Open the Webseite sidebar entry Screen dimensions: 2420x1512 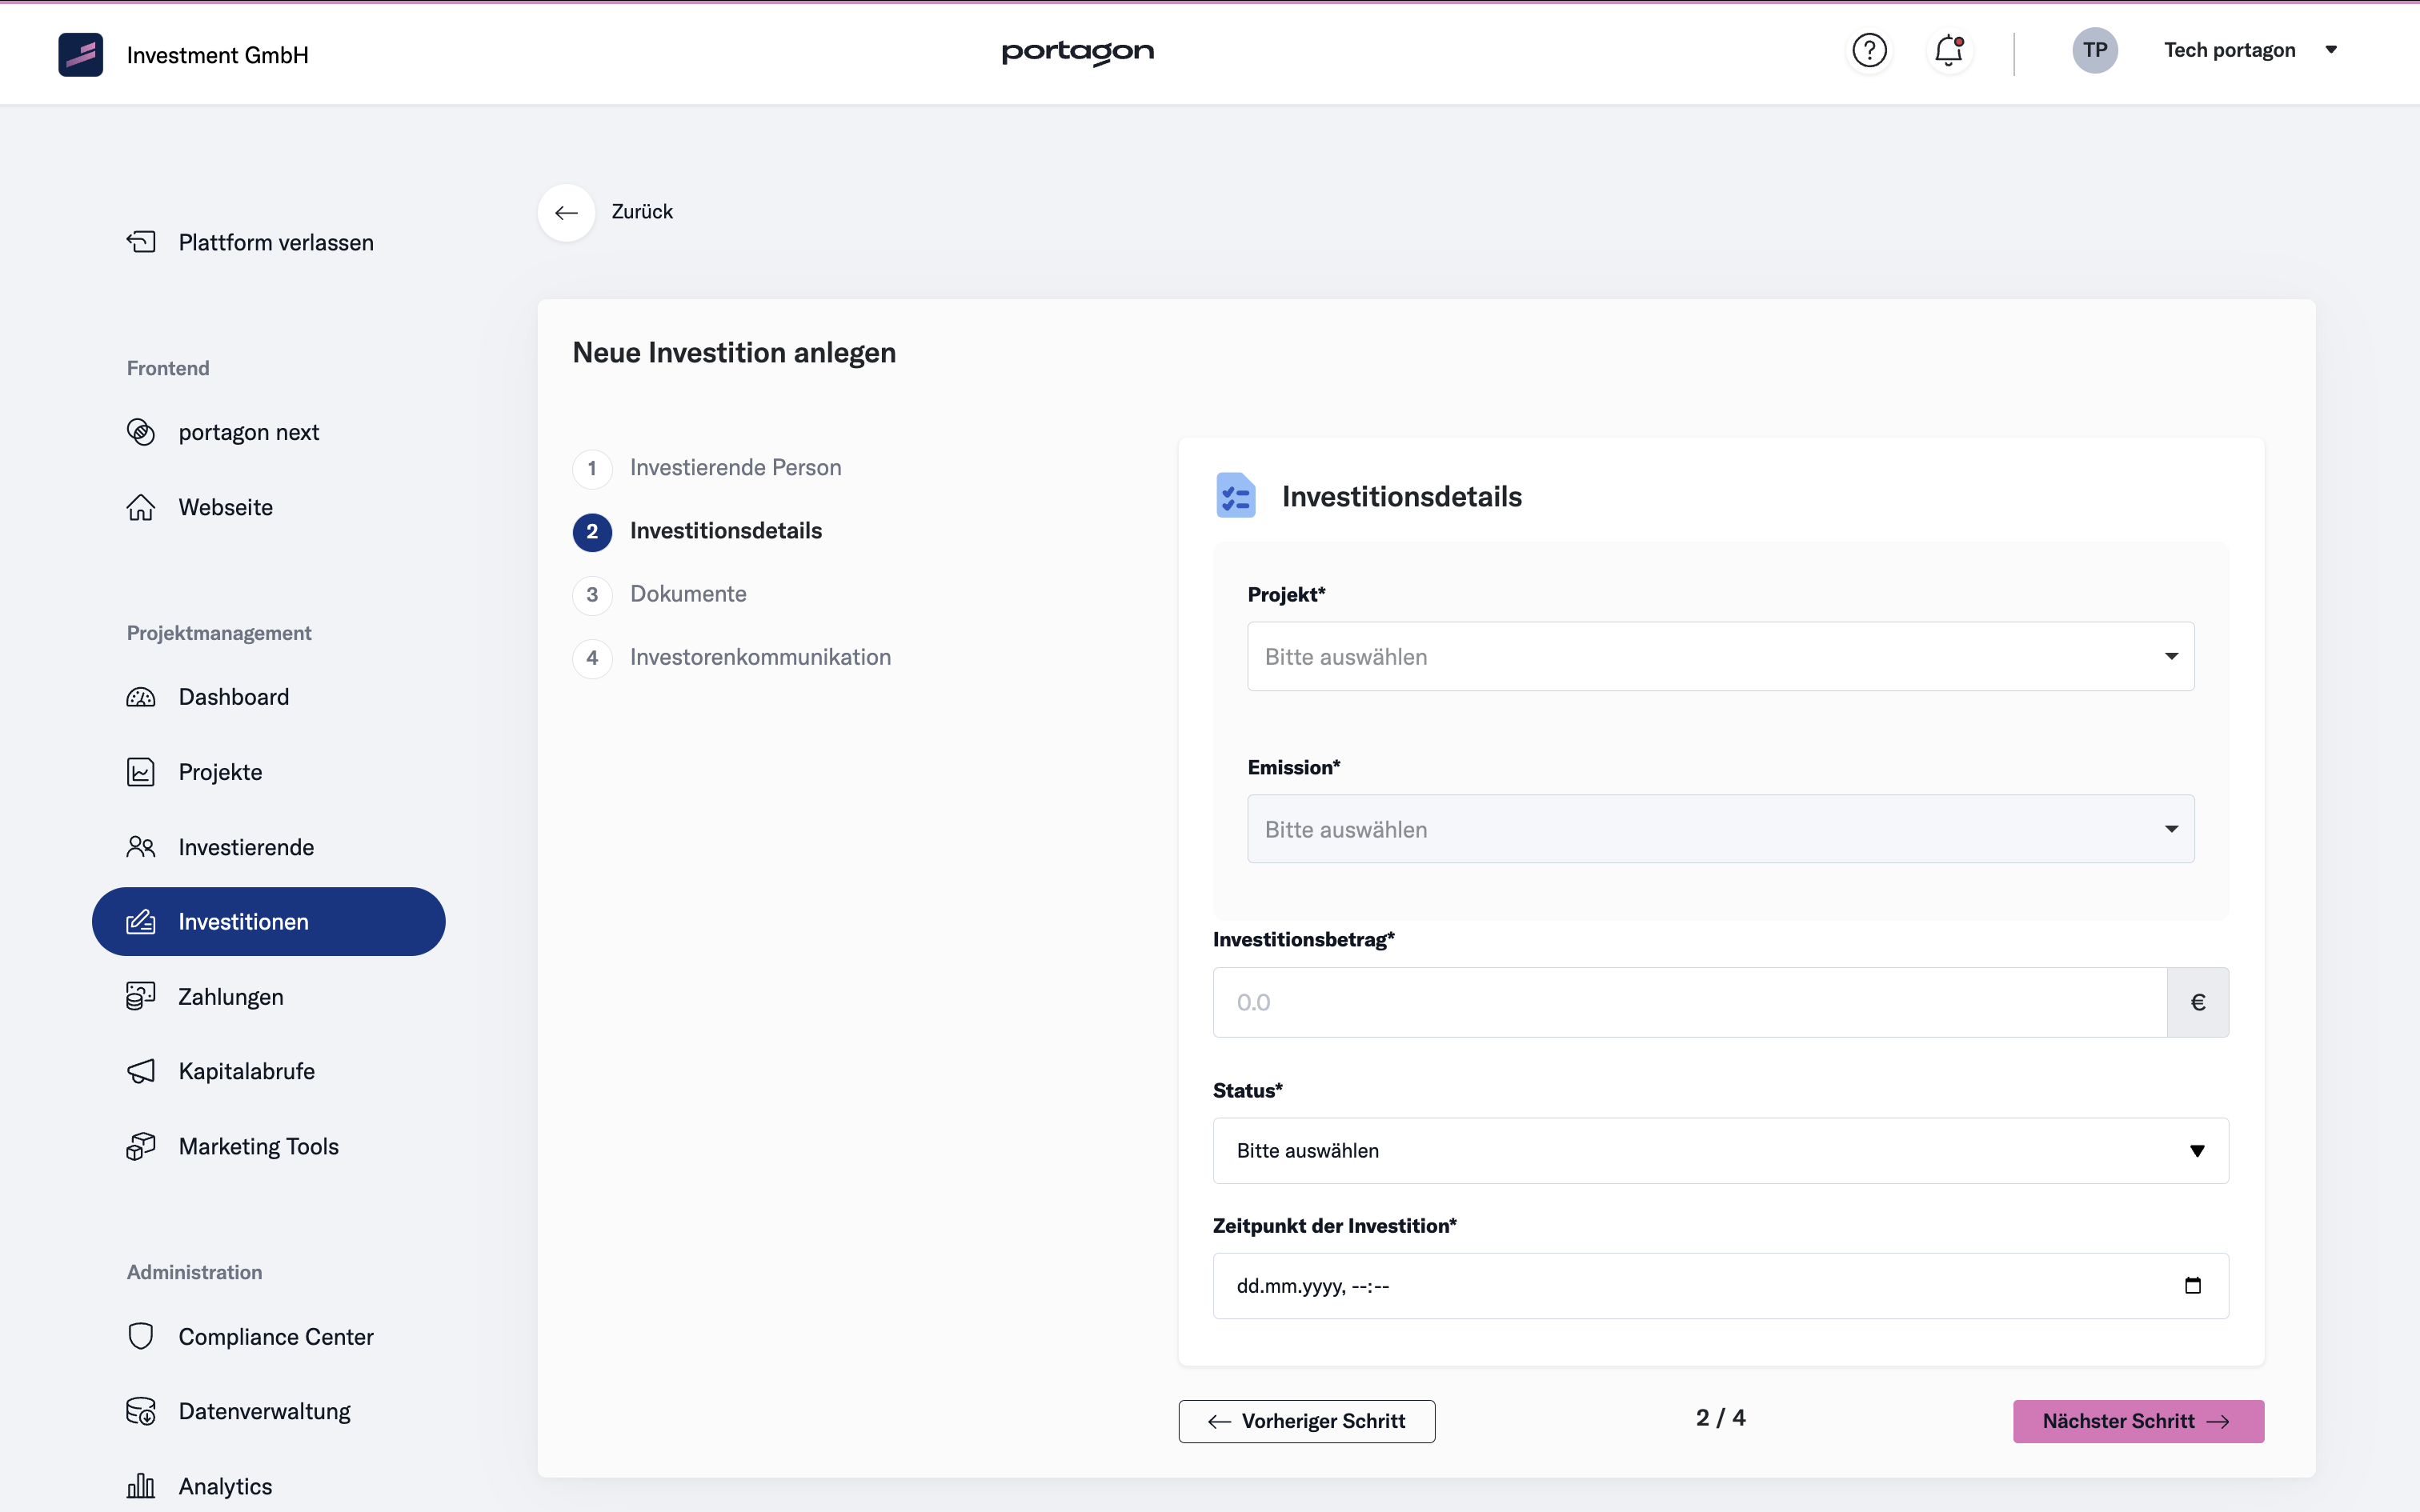pos(269,507)
